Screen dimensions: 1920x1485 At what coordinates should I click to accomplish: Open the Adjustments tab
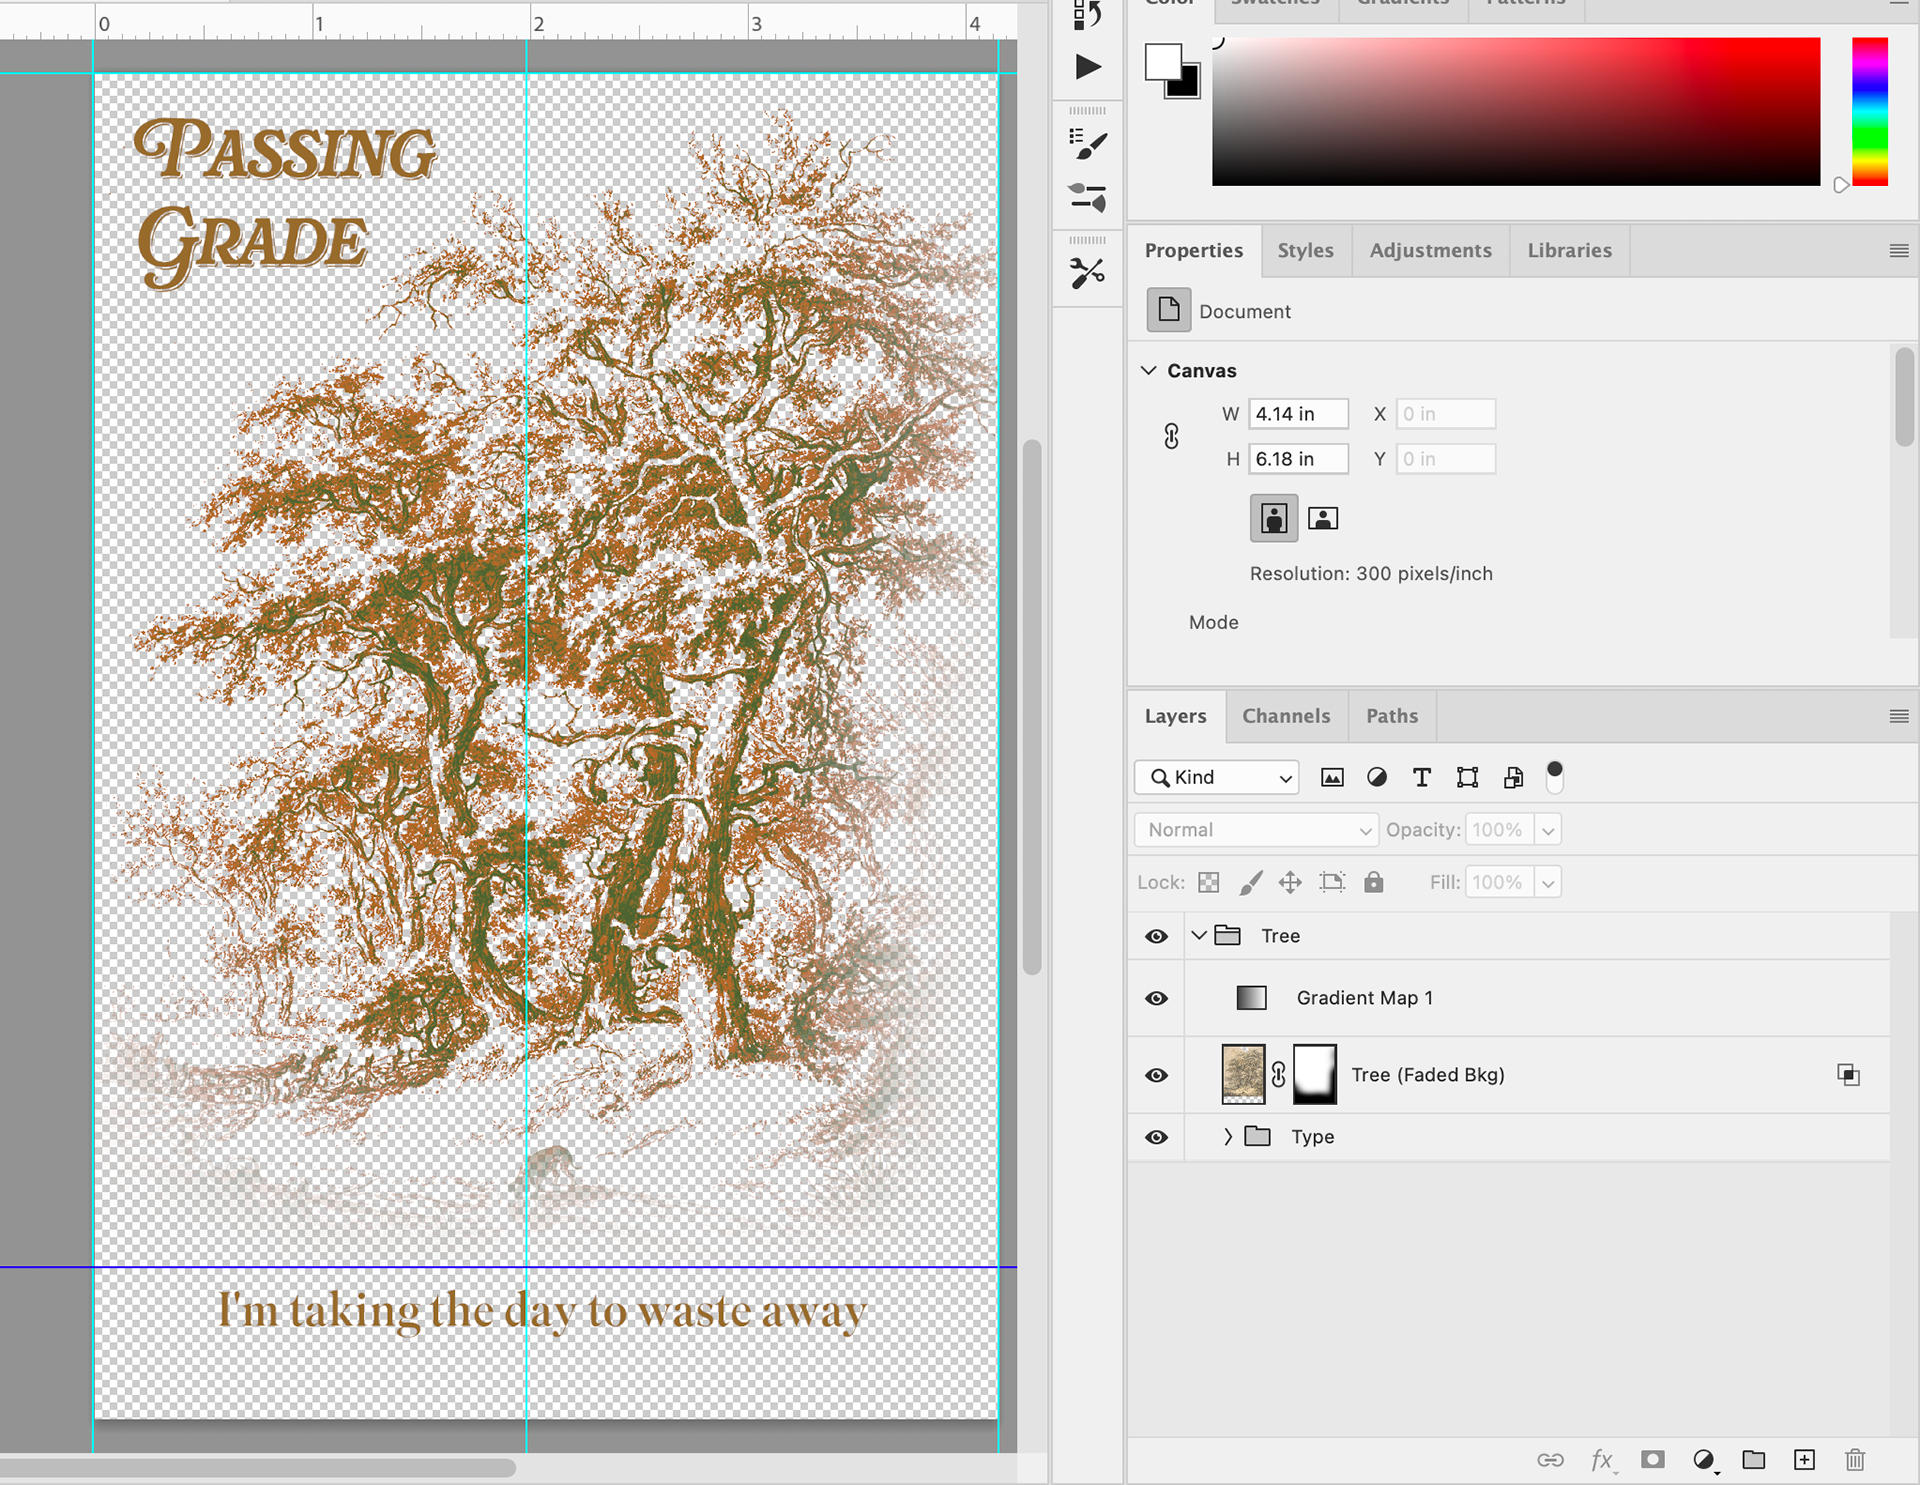(x=1430, y=250)
